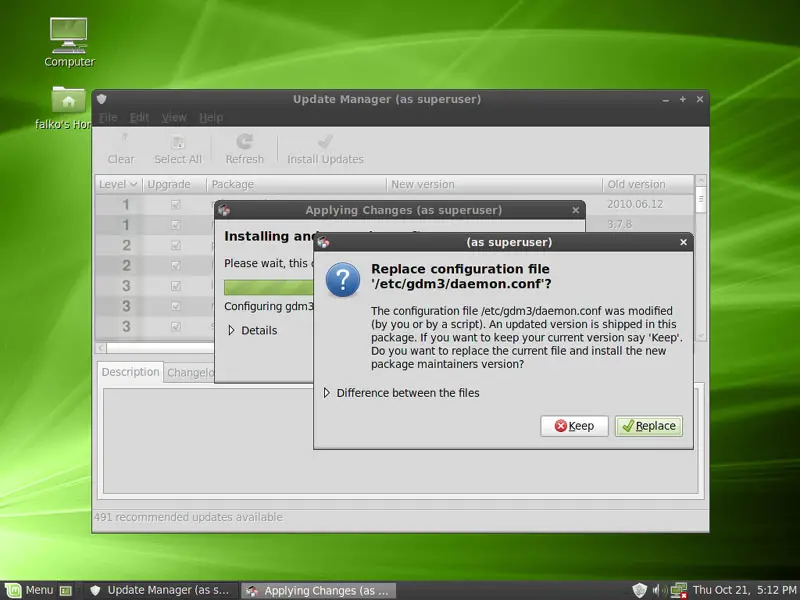800x600 pixels.
Task: Click the Keep button to keep the current file
Action: click(574, 426)
